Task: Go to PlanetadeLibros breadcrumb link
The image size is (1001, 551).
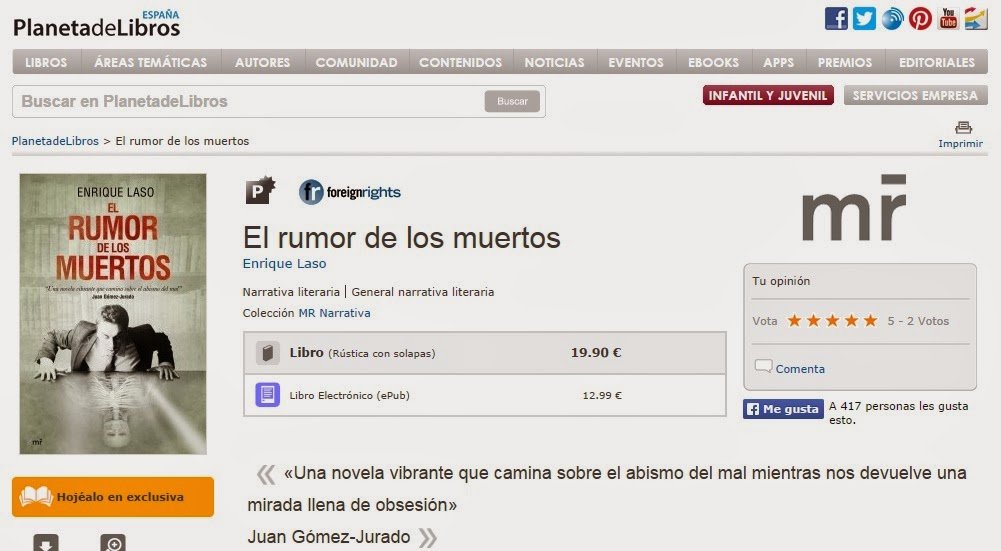Action: coord(56,141)
